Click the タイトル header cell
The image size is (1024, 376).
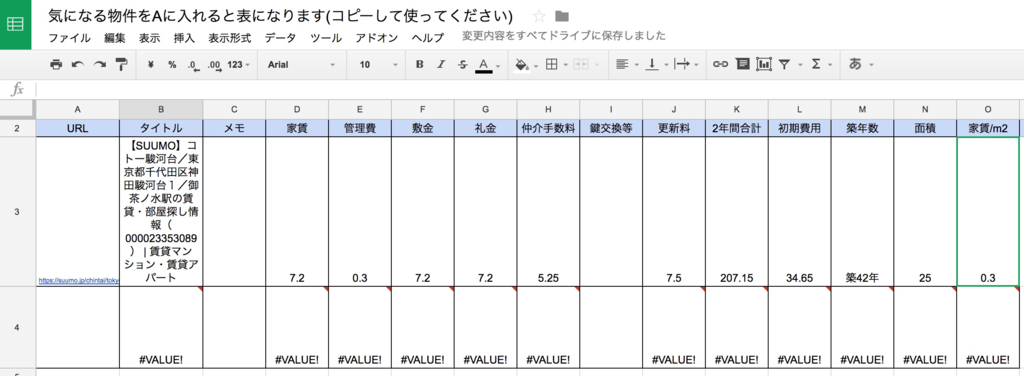pos(161,128)
